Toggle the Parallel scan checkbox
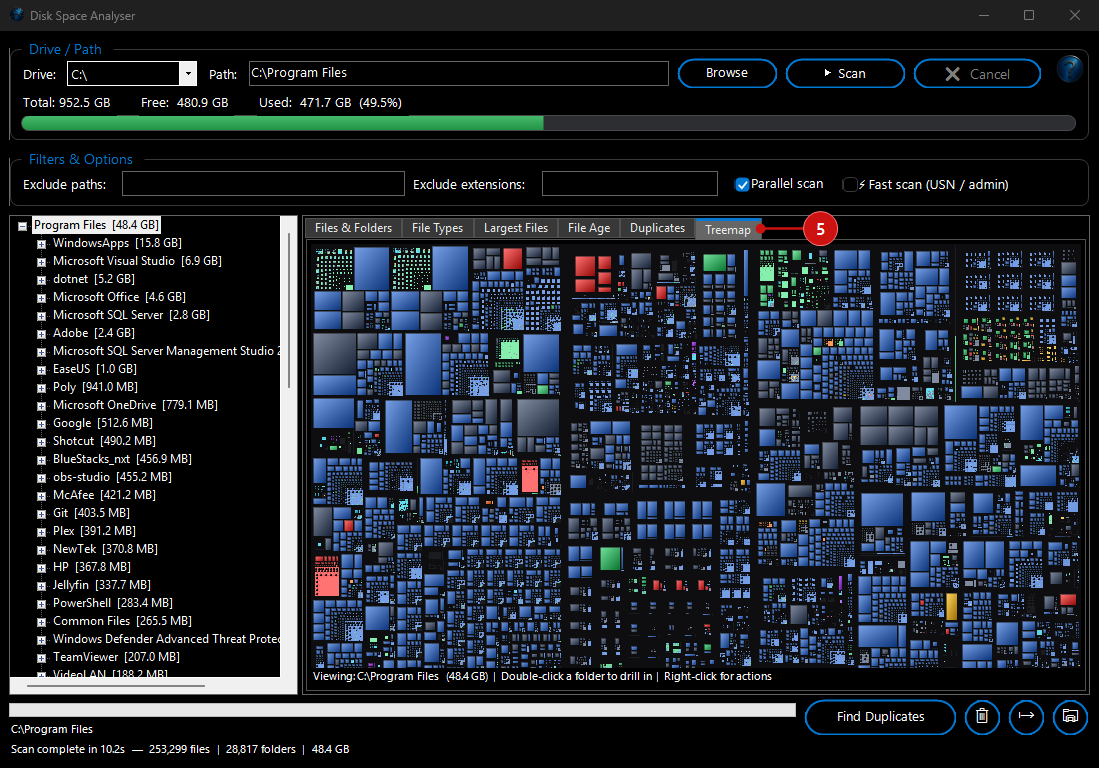The height and width of the screenshot is (768, 1099). click(742, 184)
